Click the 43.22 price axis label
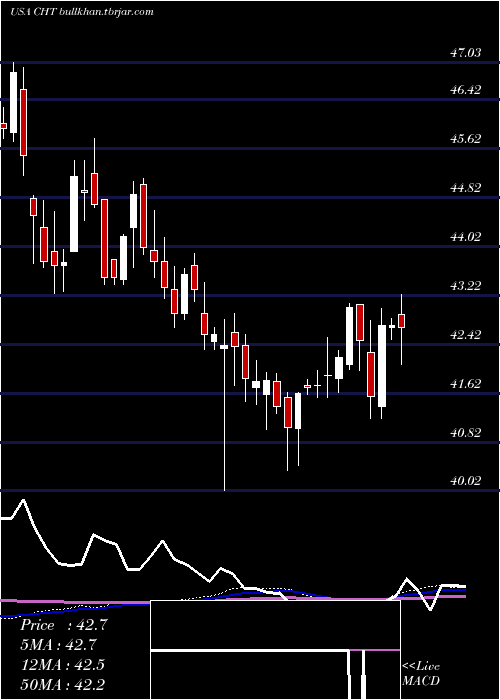This screenshot has width=500, height=700. point(466,286)
